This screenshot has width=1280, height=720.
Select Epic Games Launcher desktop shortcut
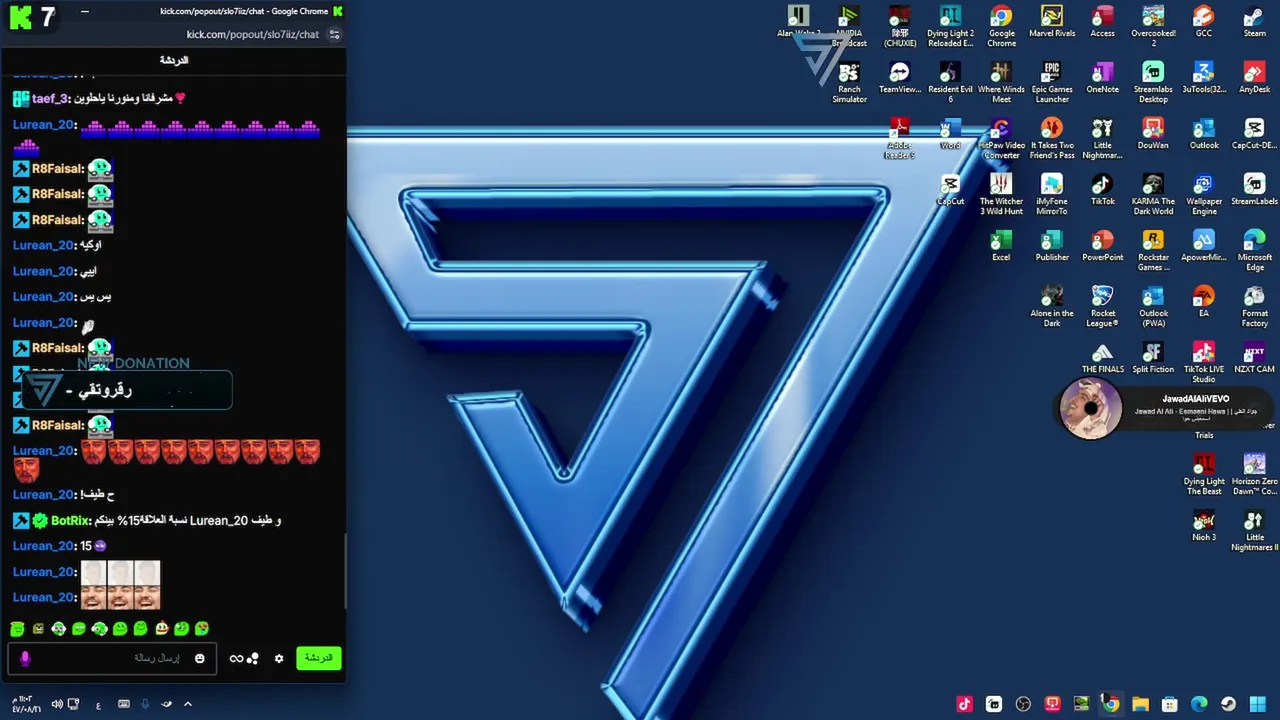point(1052,83)
